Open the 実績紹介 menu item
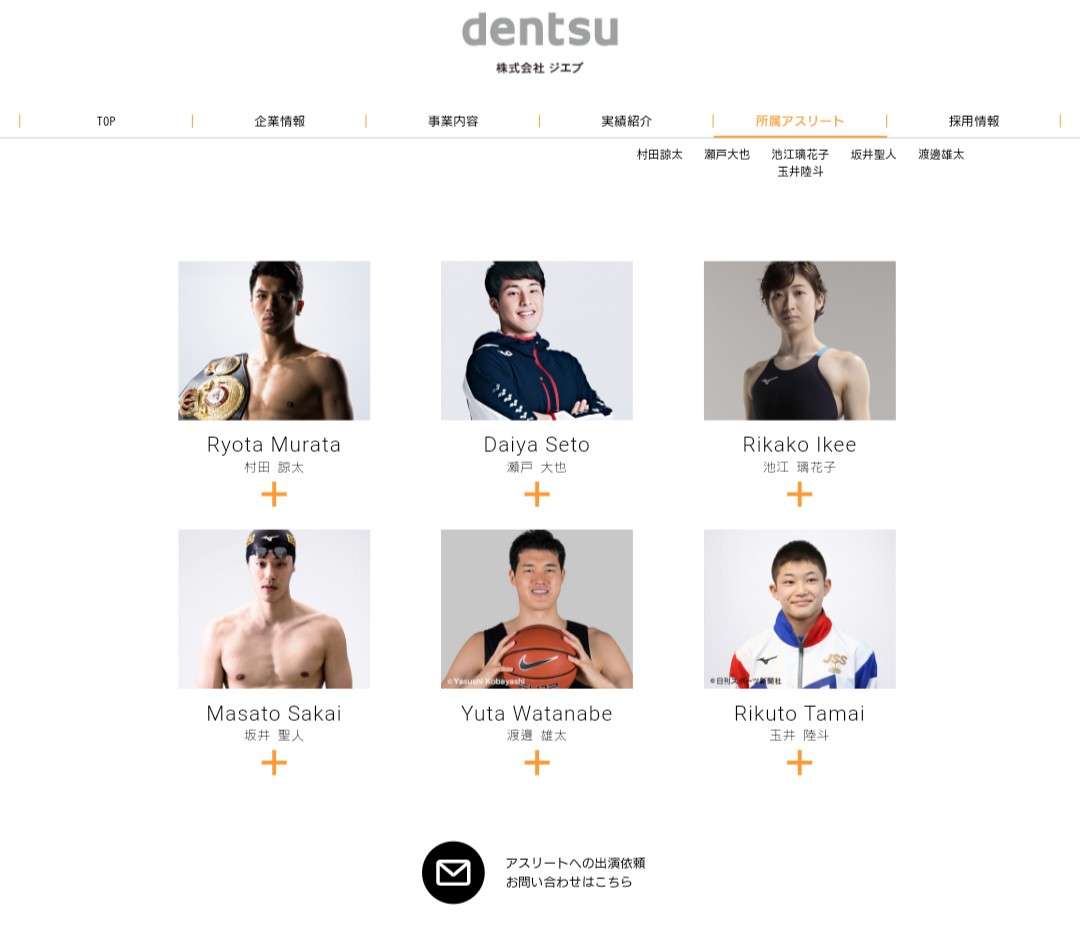 (626, 121)
